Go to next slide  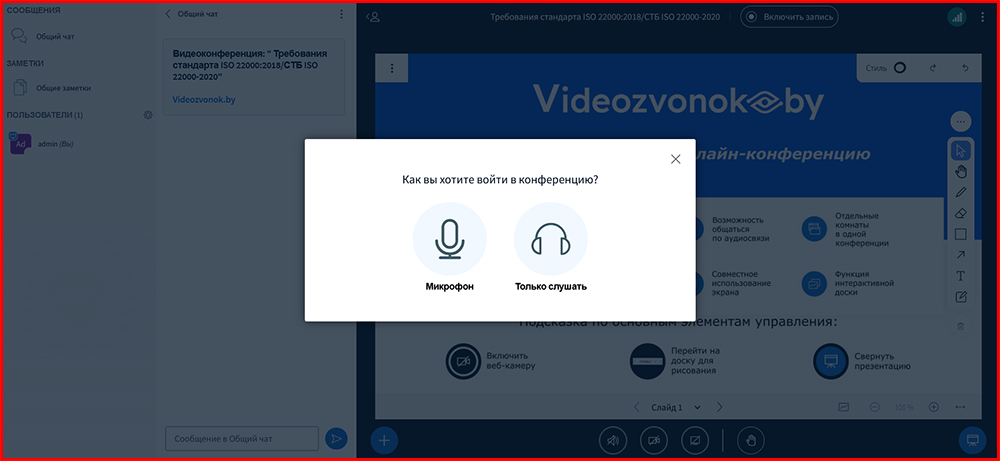[x=719, y=407]
